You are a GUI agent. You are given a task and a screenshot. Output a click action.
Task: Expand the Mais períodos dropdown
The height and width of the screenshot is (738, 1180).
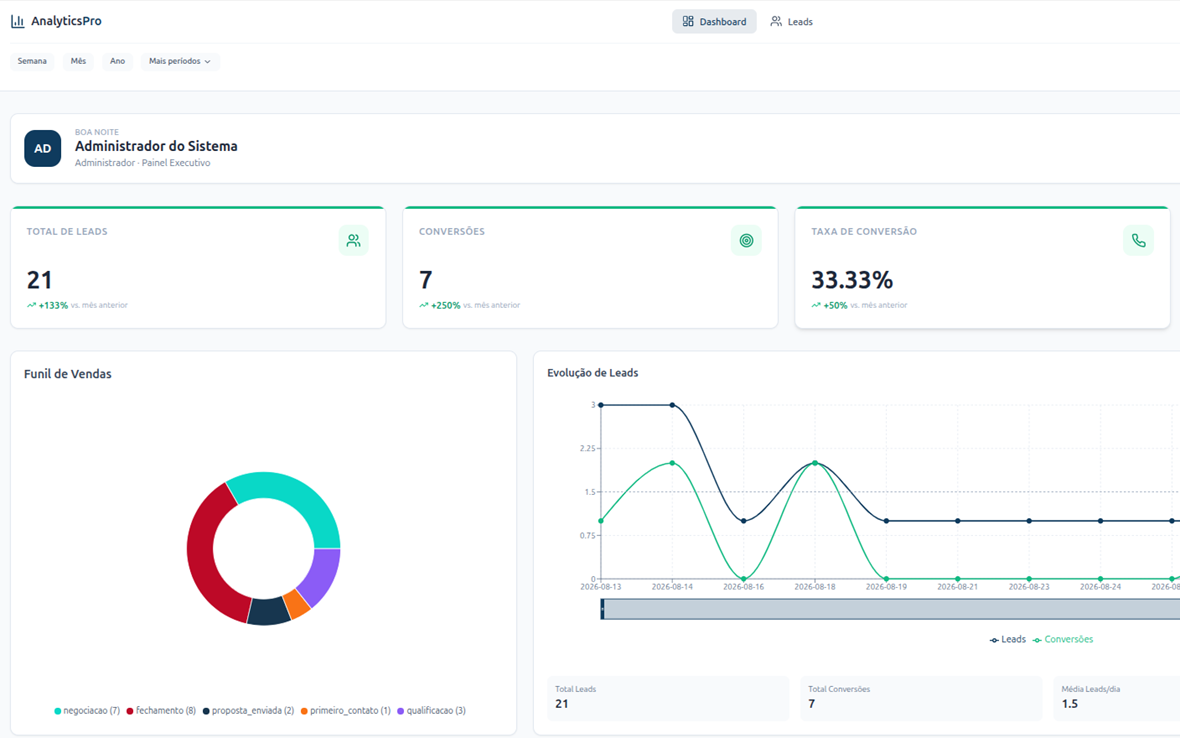[x=180, y=61]
